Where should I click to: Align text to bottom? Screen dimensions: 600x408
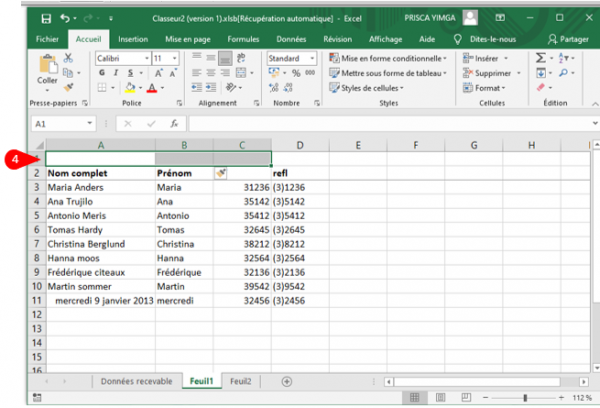click(x=225, y=58)
